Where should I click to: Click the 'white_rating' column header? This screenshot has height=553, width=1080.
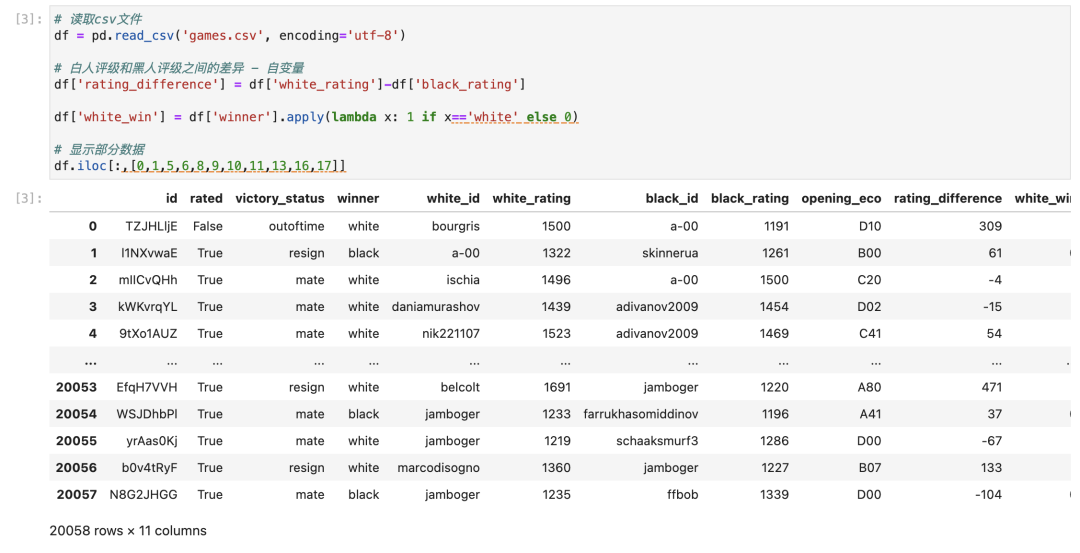tap(532, 198)
